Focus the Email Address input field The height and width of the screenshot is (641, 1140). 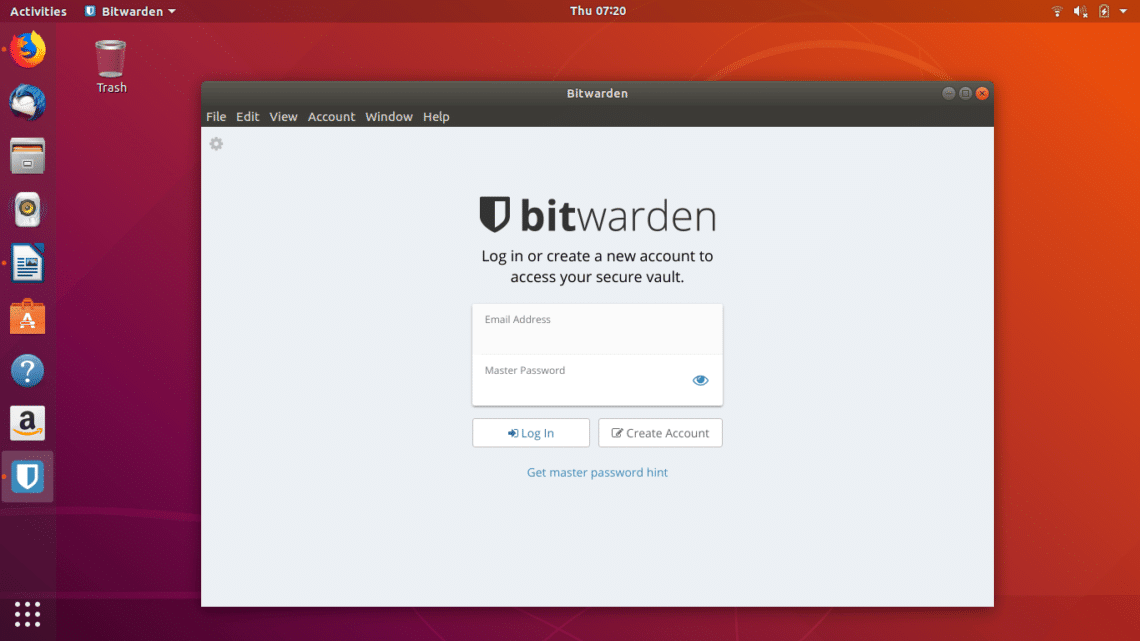pyautogui.click(x=597, y=338)
